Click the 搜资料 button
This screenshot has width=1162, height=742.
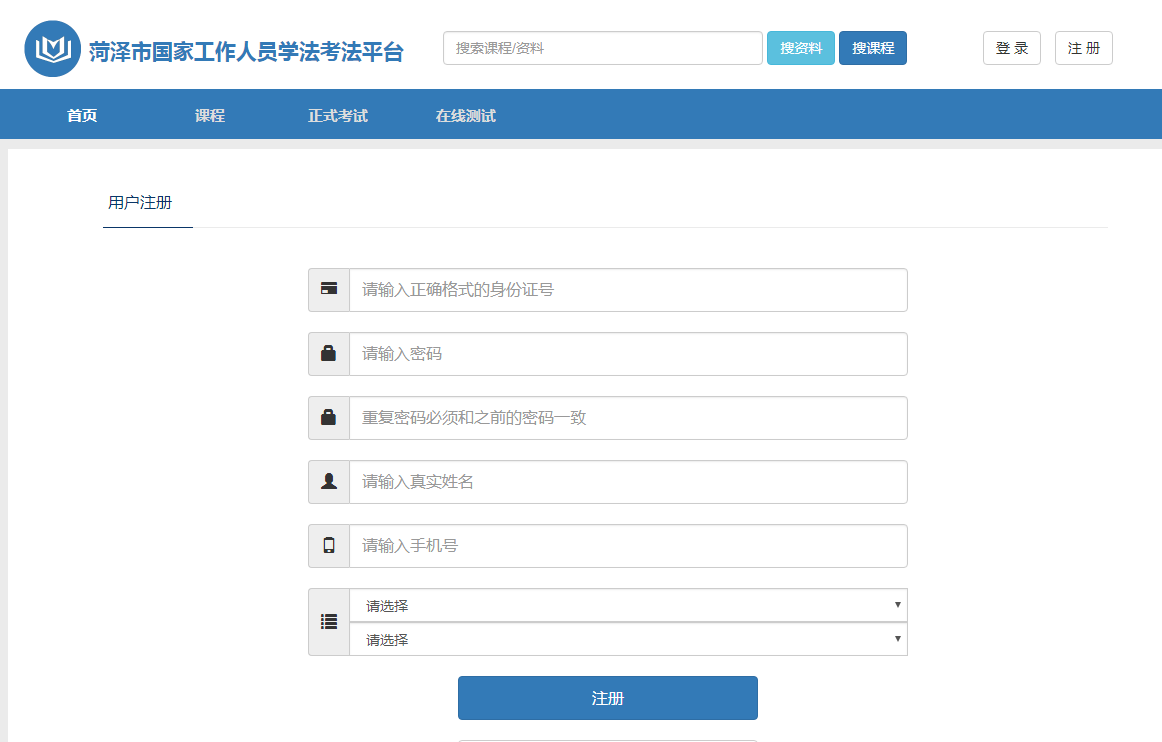coord(800,48)
